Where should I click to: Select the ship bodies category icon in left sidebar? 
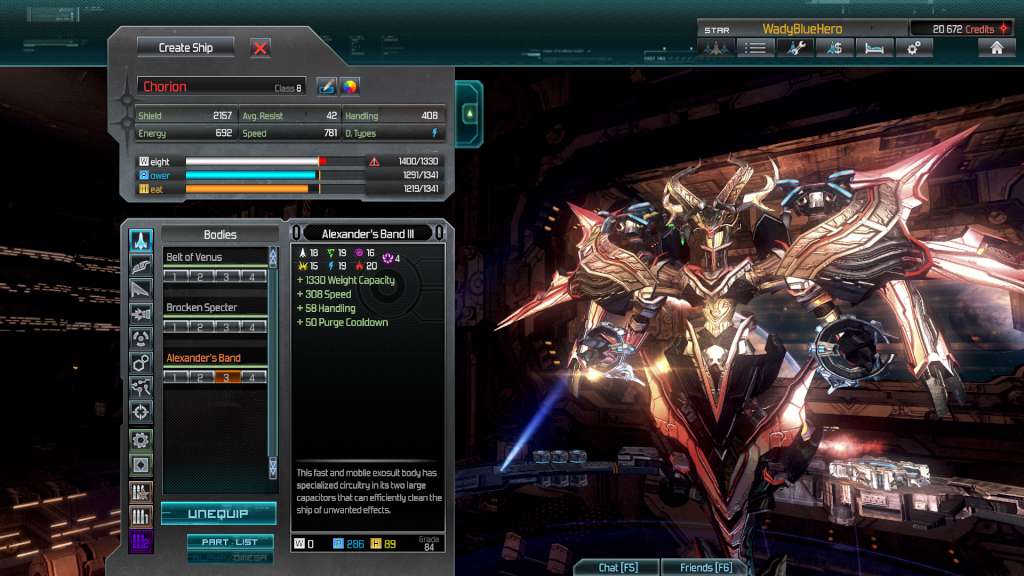point(140,238)
